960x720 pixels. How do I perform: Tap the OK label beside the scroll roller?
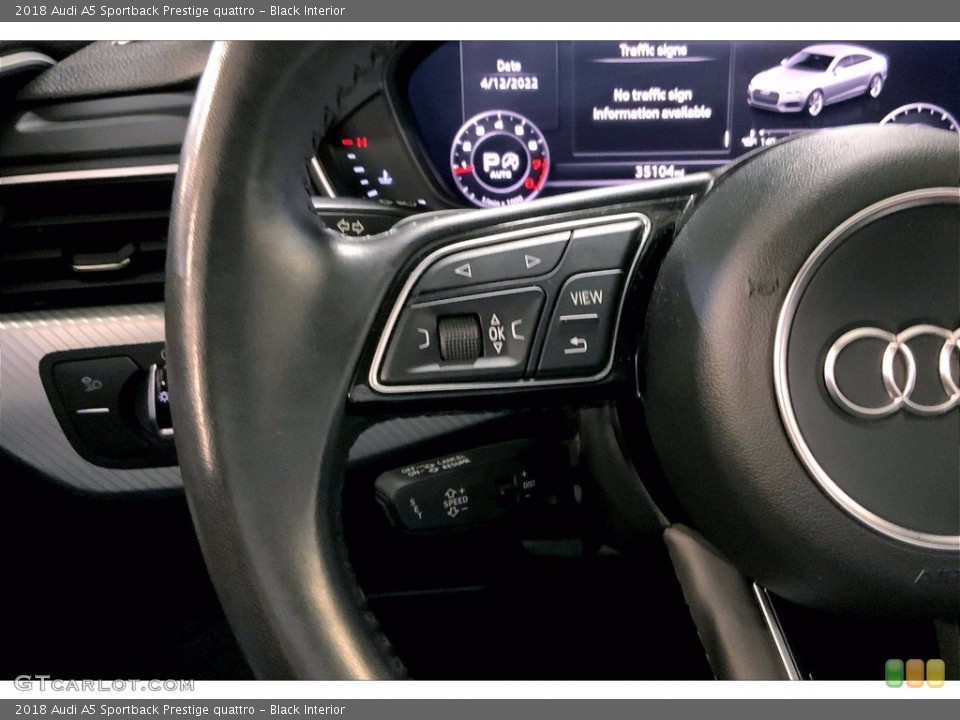click(x=497, y=333)
